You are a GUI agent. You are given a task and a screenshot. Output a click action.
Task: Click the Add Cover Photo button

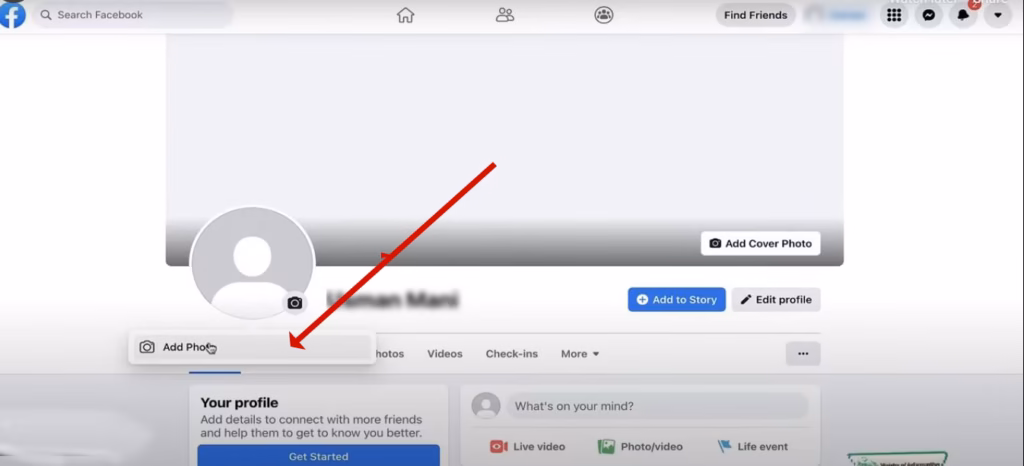click(x=761, y=243)
